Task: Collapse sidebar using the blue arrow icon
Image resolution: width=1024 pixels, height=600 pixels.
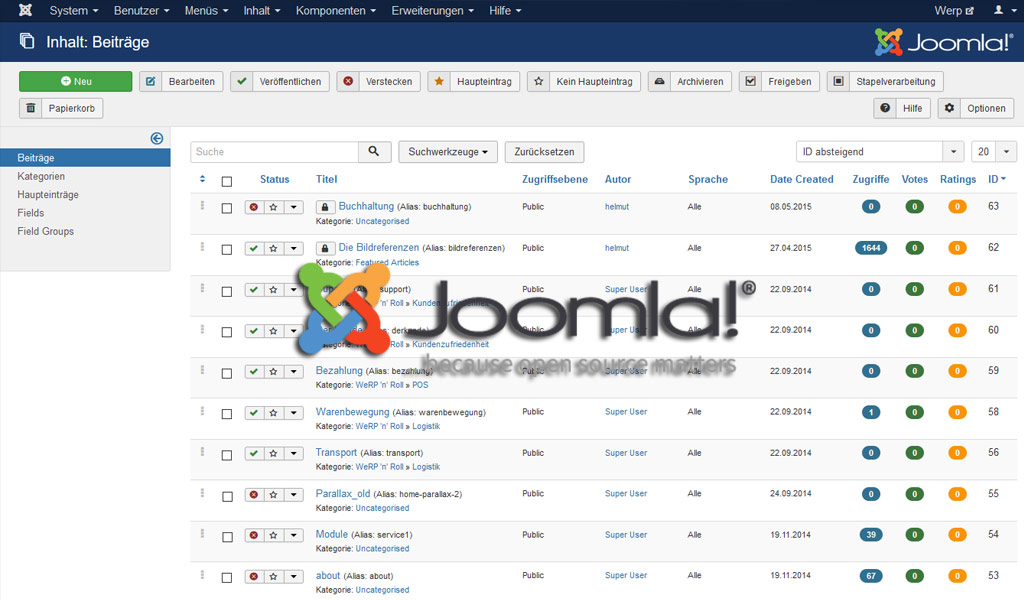Action: click(x=157, y=139)
